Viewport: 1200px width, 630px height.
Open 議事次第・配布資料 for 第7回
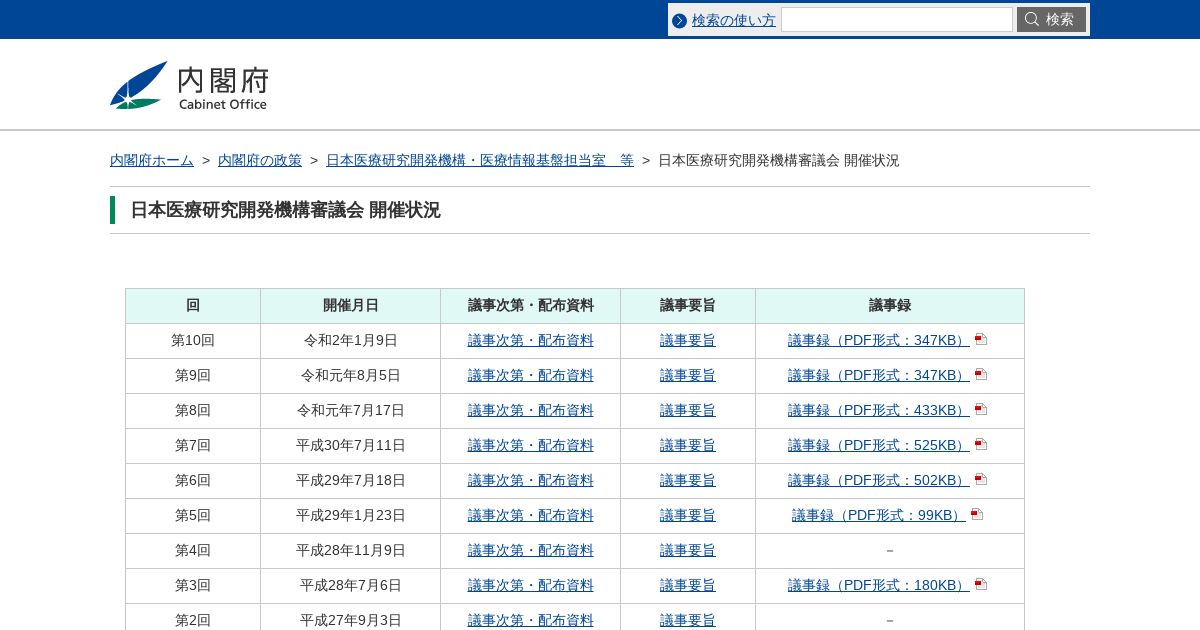click(x=531, y=445)
